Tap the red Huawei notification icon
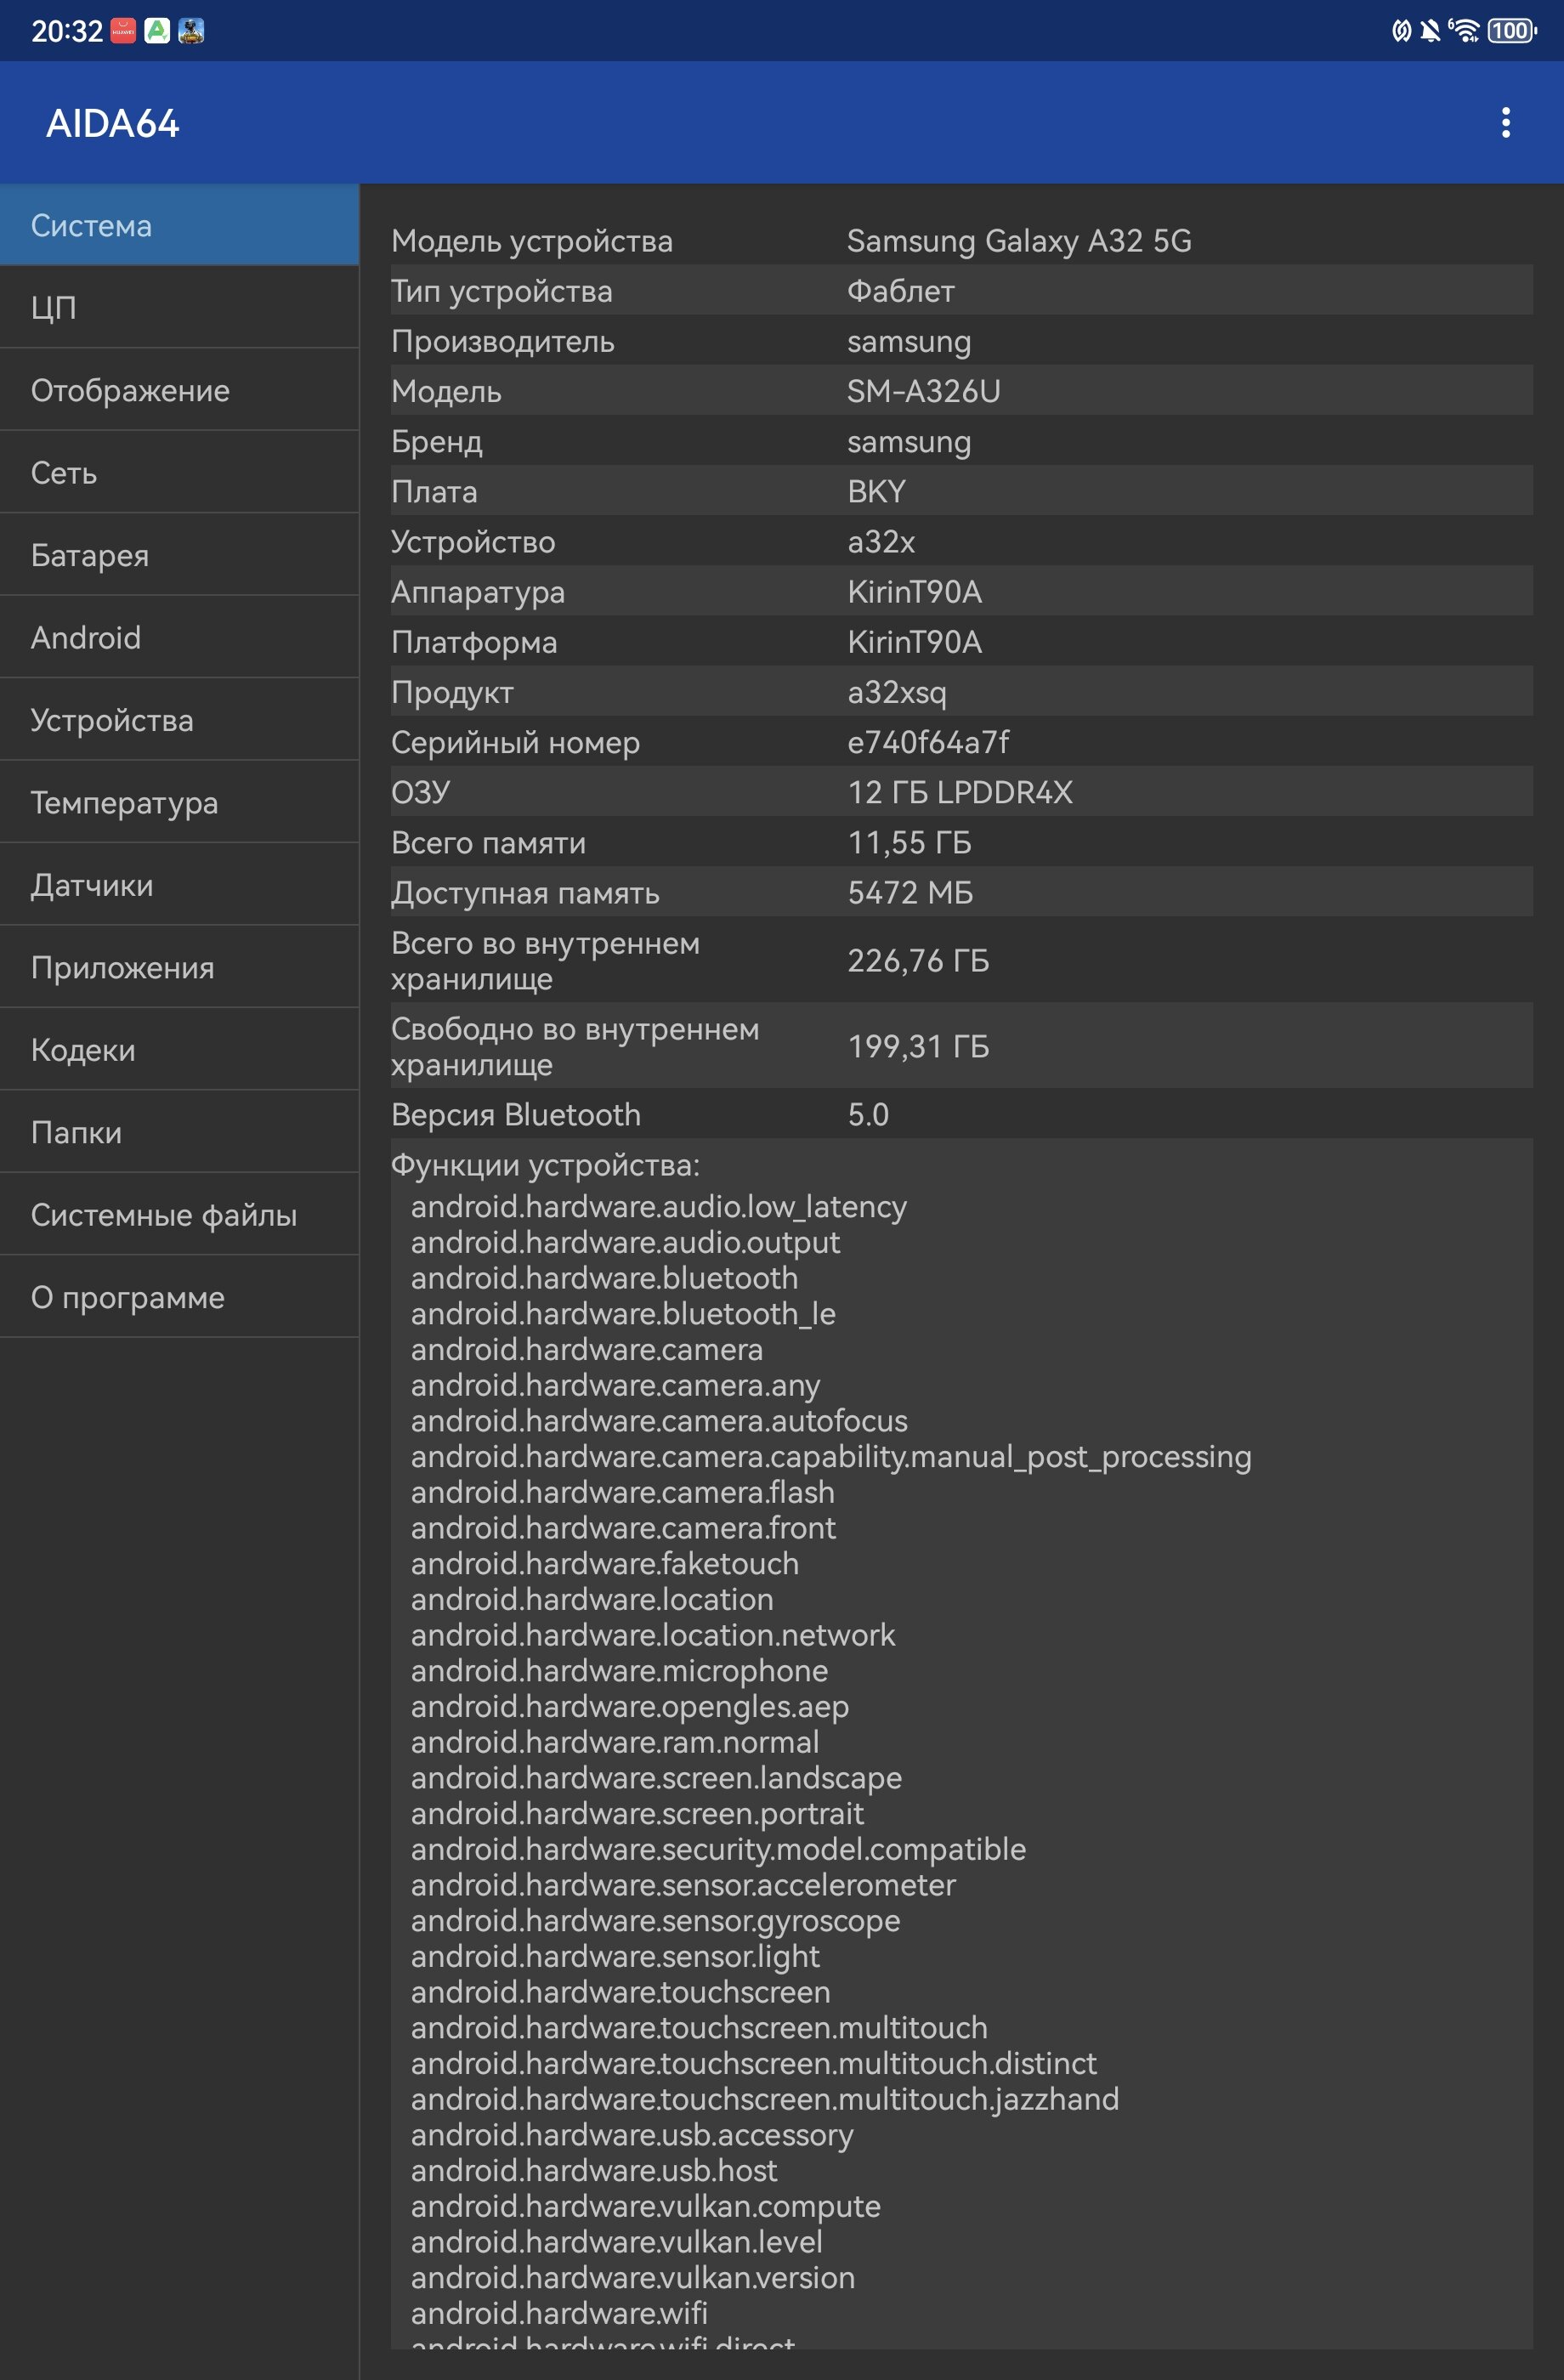Screen dimensions: 1564x2380 pos(123,31)
